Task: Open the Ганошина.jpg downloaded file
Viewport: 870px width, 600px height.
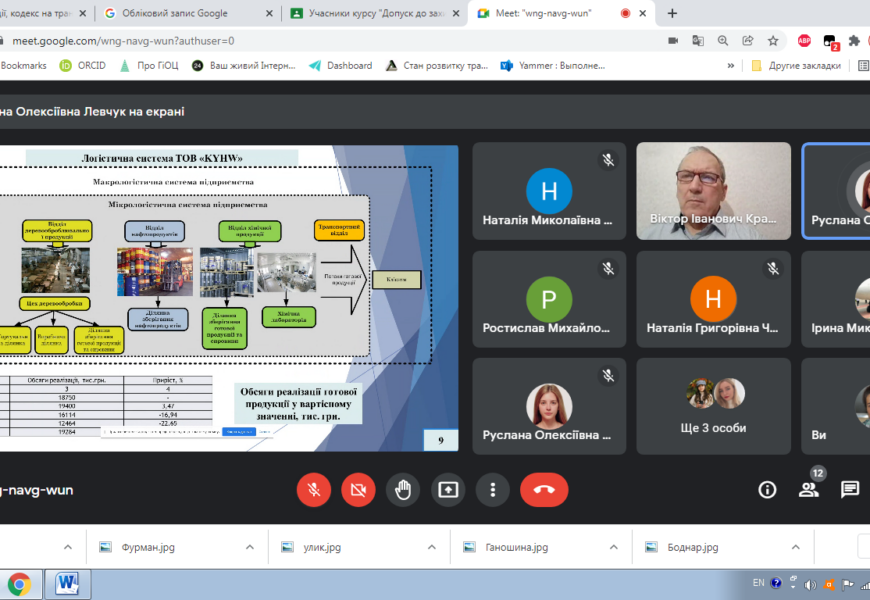Action: (x=515, y=547)
